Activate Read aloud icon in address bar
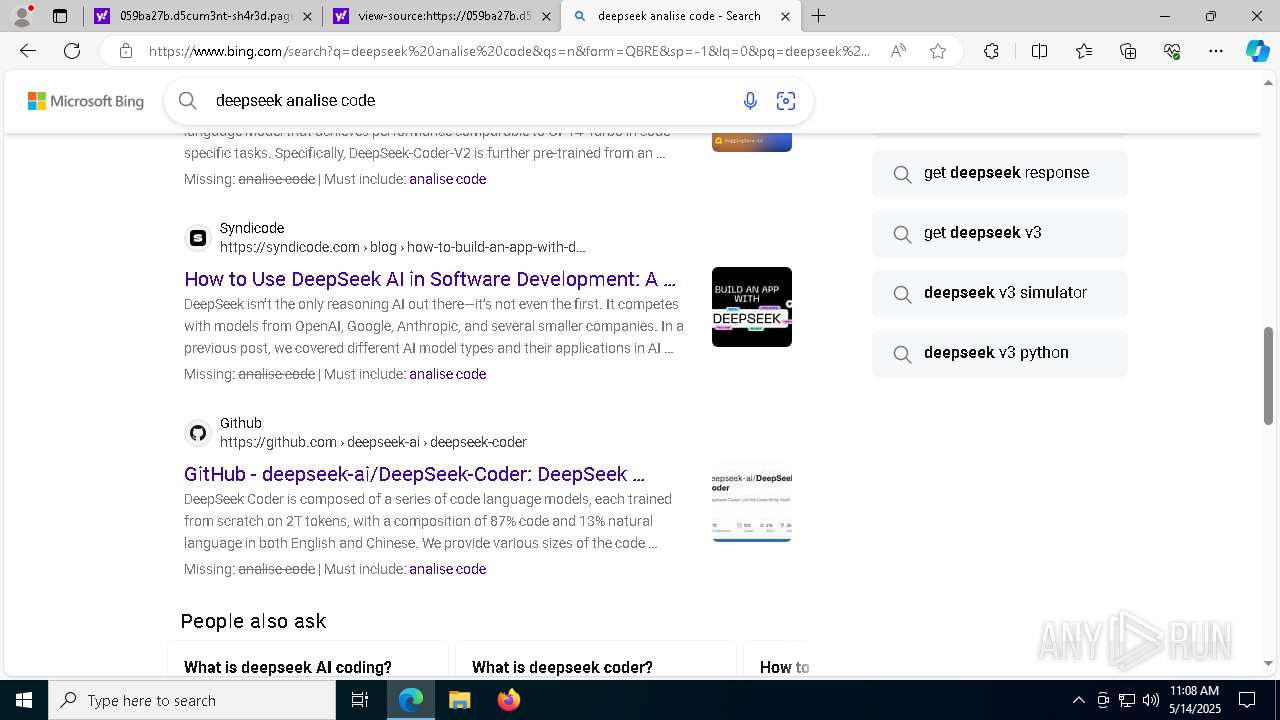The height and width of the screenshot is (720, 1280). [898, 51]
